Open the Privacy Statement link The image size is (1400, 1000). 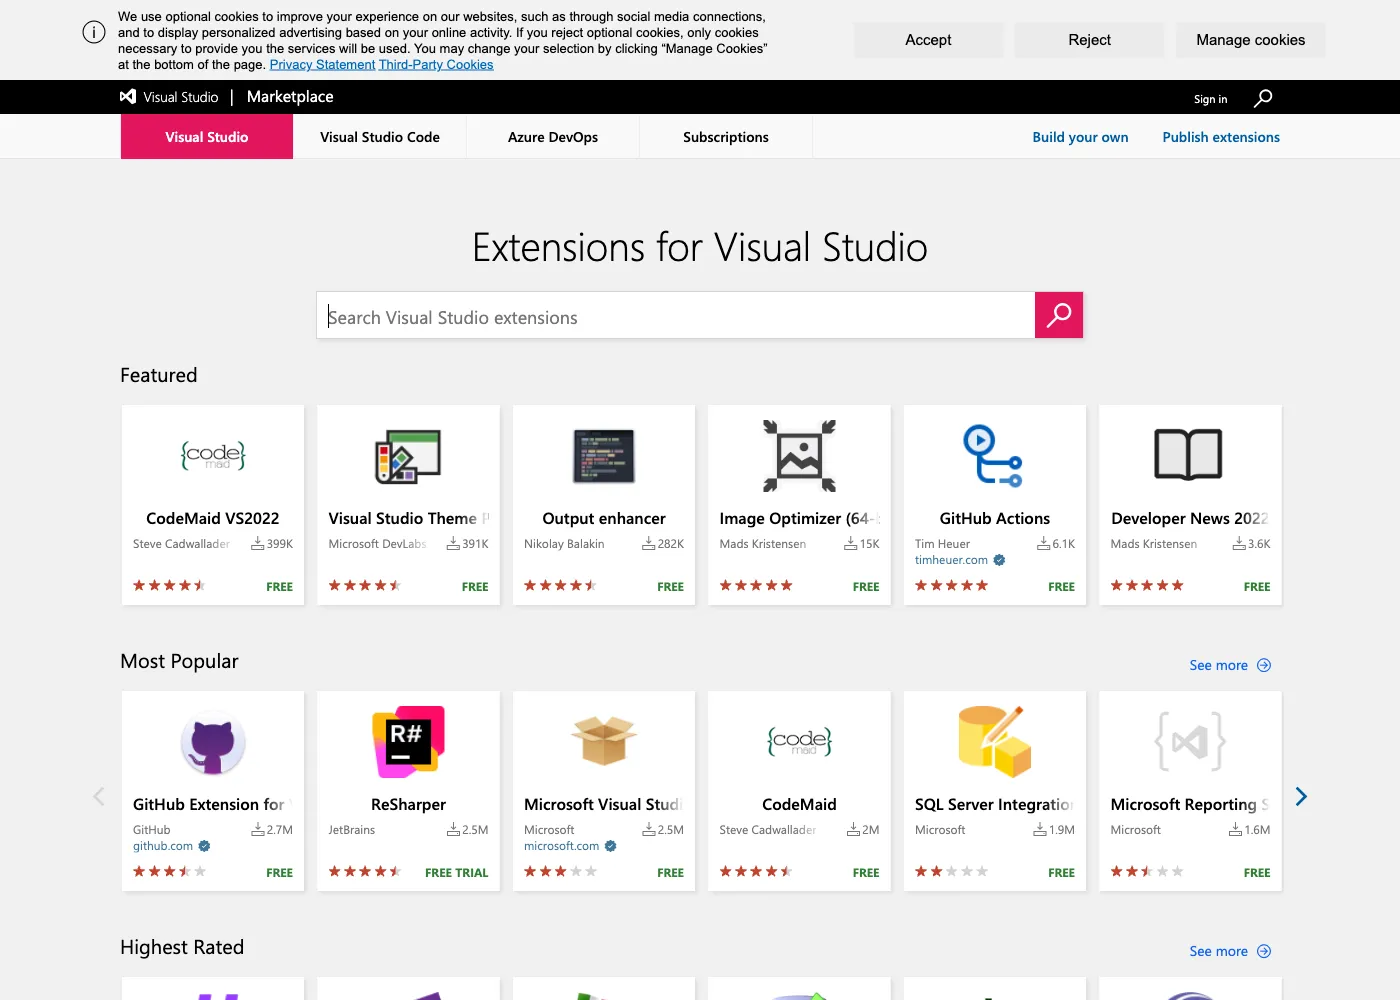coord(322,65)
